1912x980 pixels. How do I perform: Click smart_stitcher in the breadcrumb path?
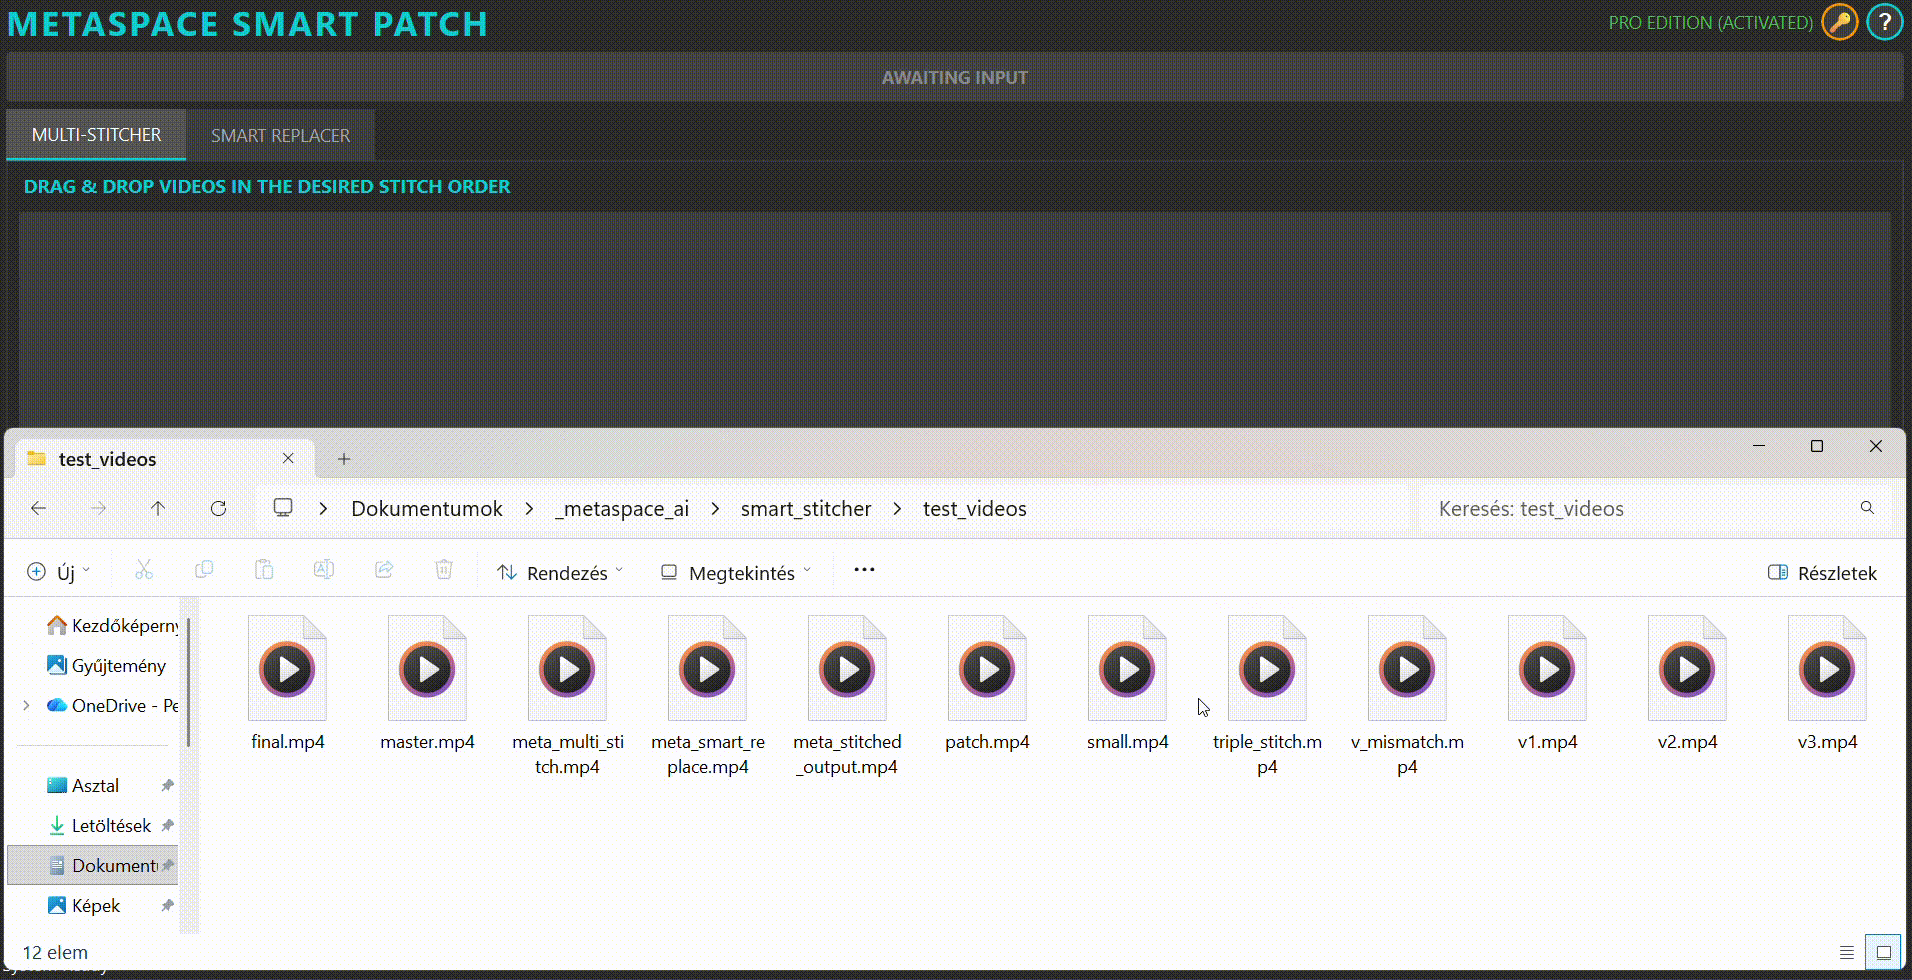(x=805, y=509)
